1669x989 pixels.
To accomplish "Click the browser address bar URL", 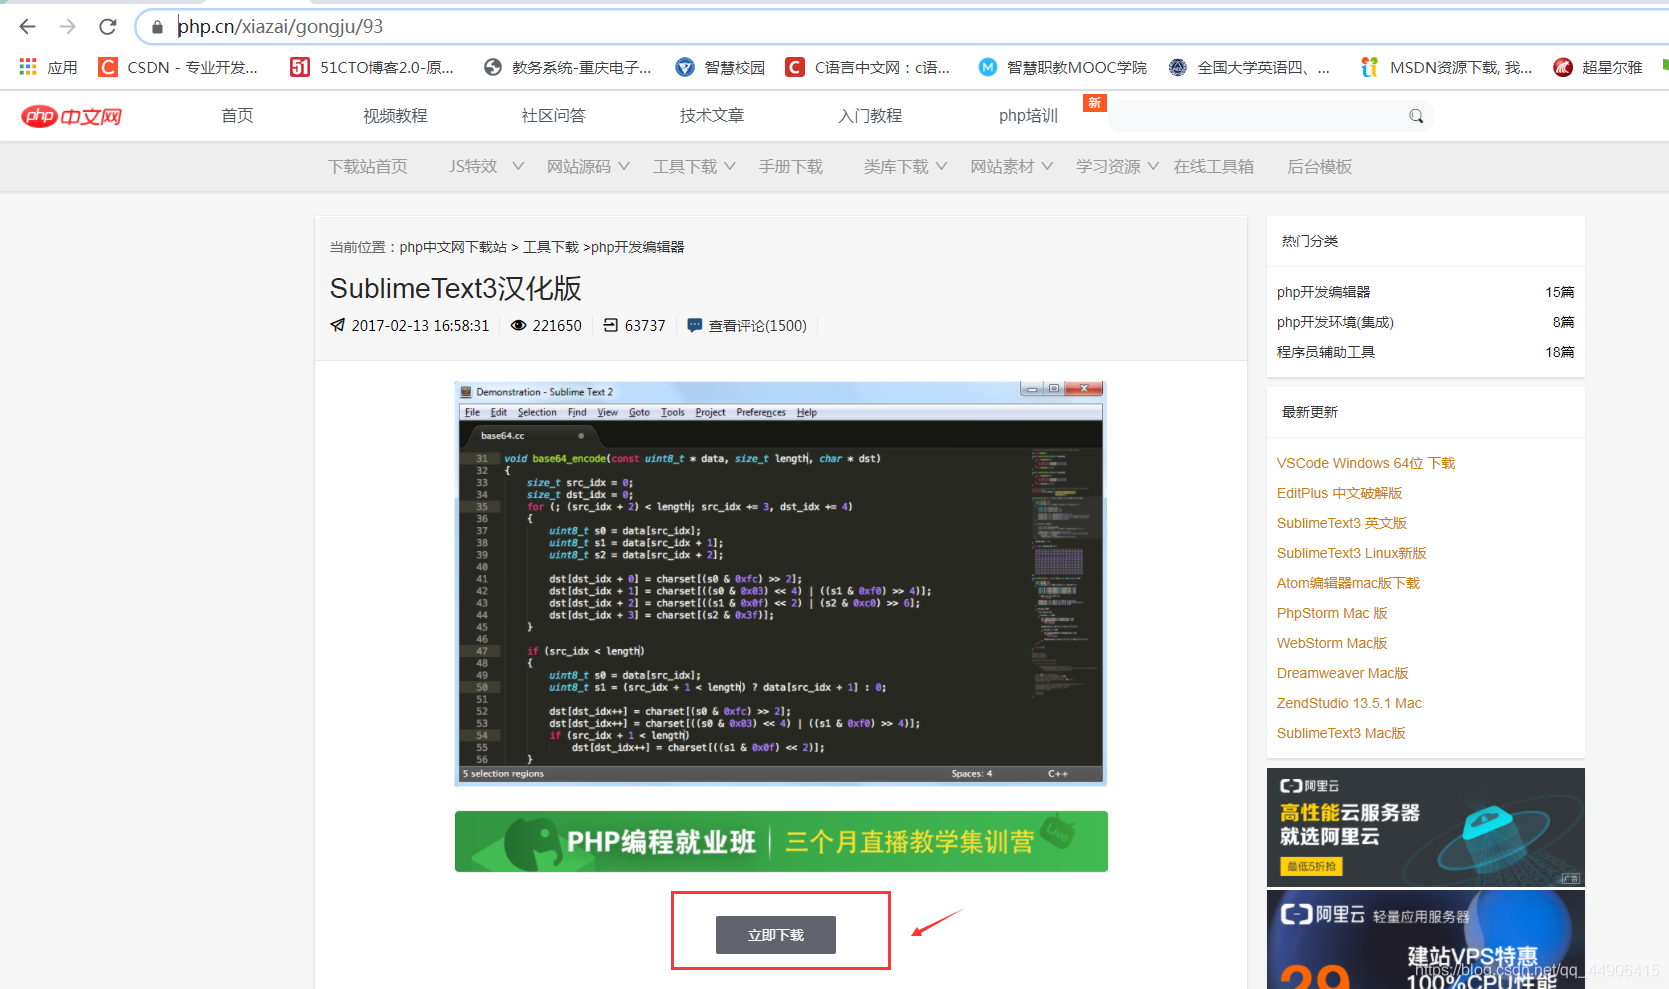I will (280, 27).
